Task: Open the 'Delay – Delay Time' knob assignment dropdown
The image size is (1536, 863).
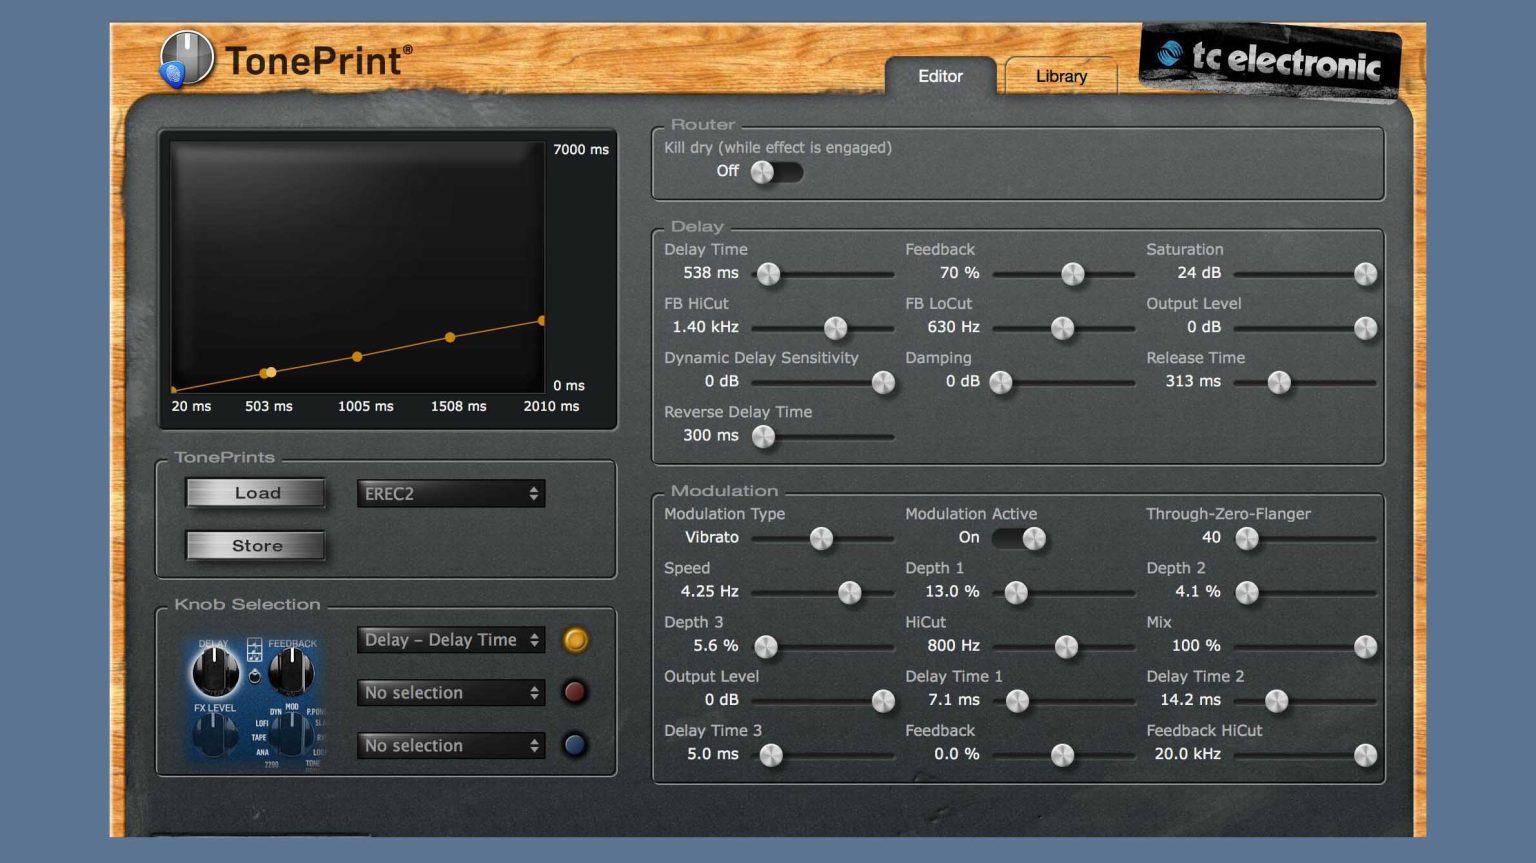Action: click(451, 640)
